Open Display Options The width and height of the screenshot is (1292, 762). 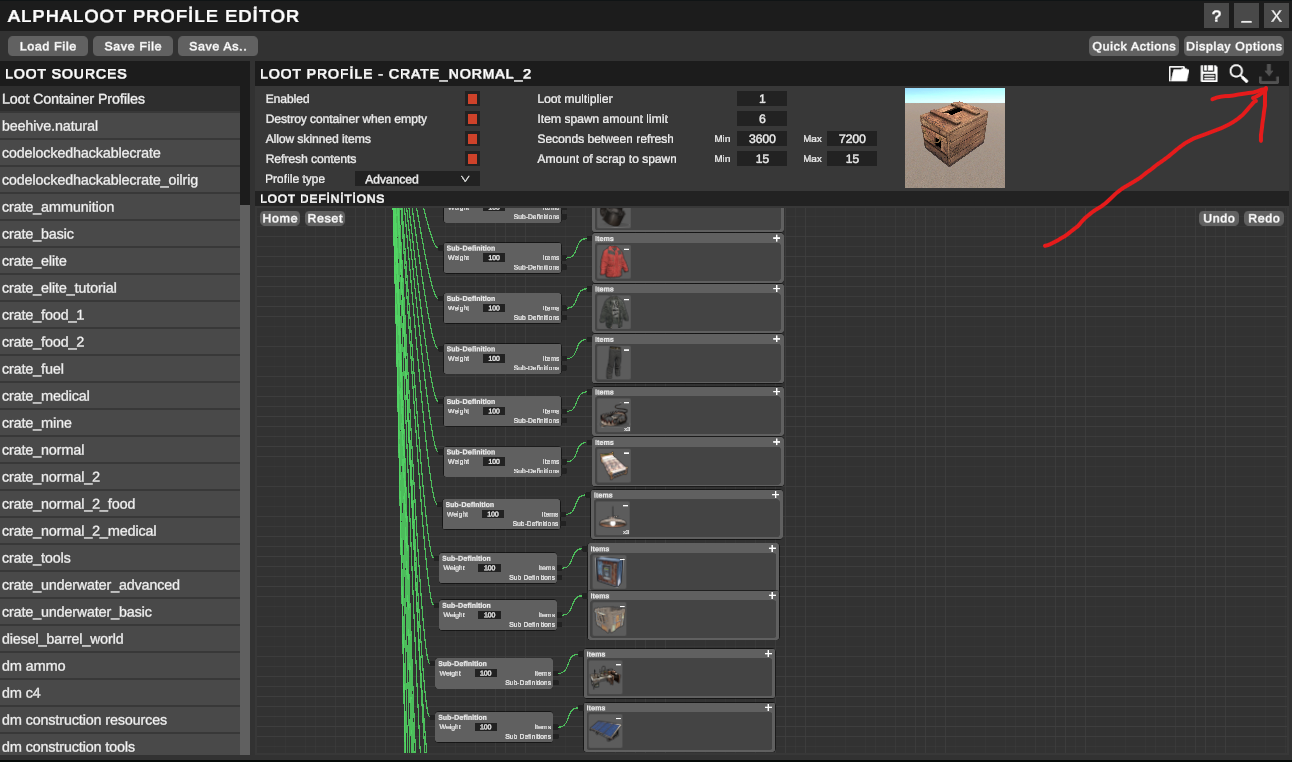[x=1234, y=46]
